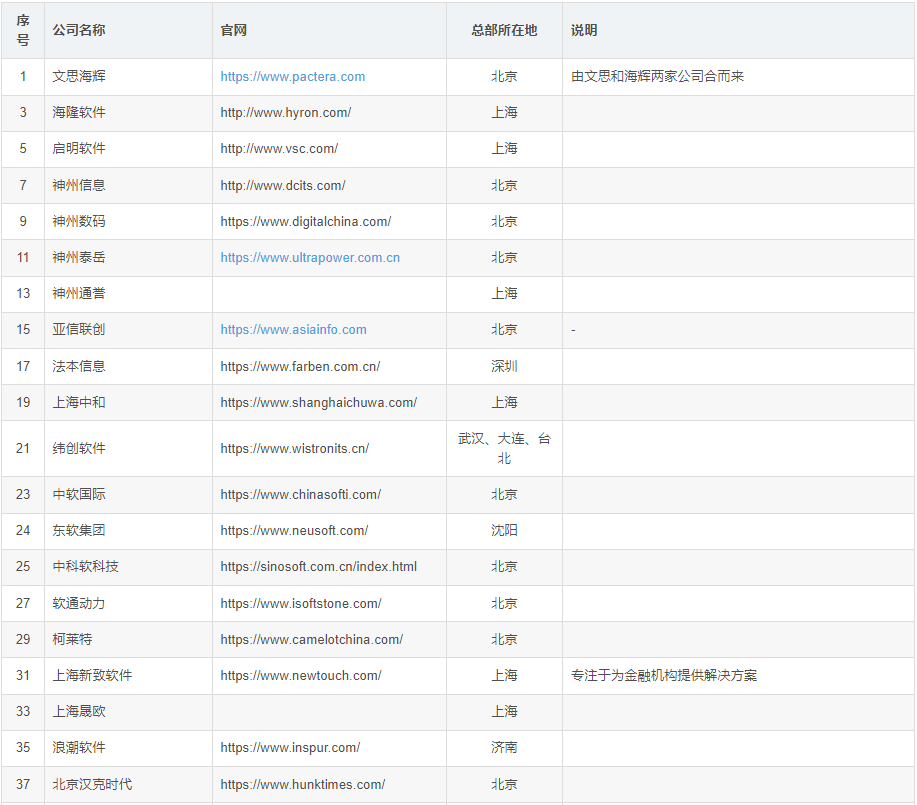Click serial number 1
This screenshot has width=917, height=805.
23,77
